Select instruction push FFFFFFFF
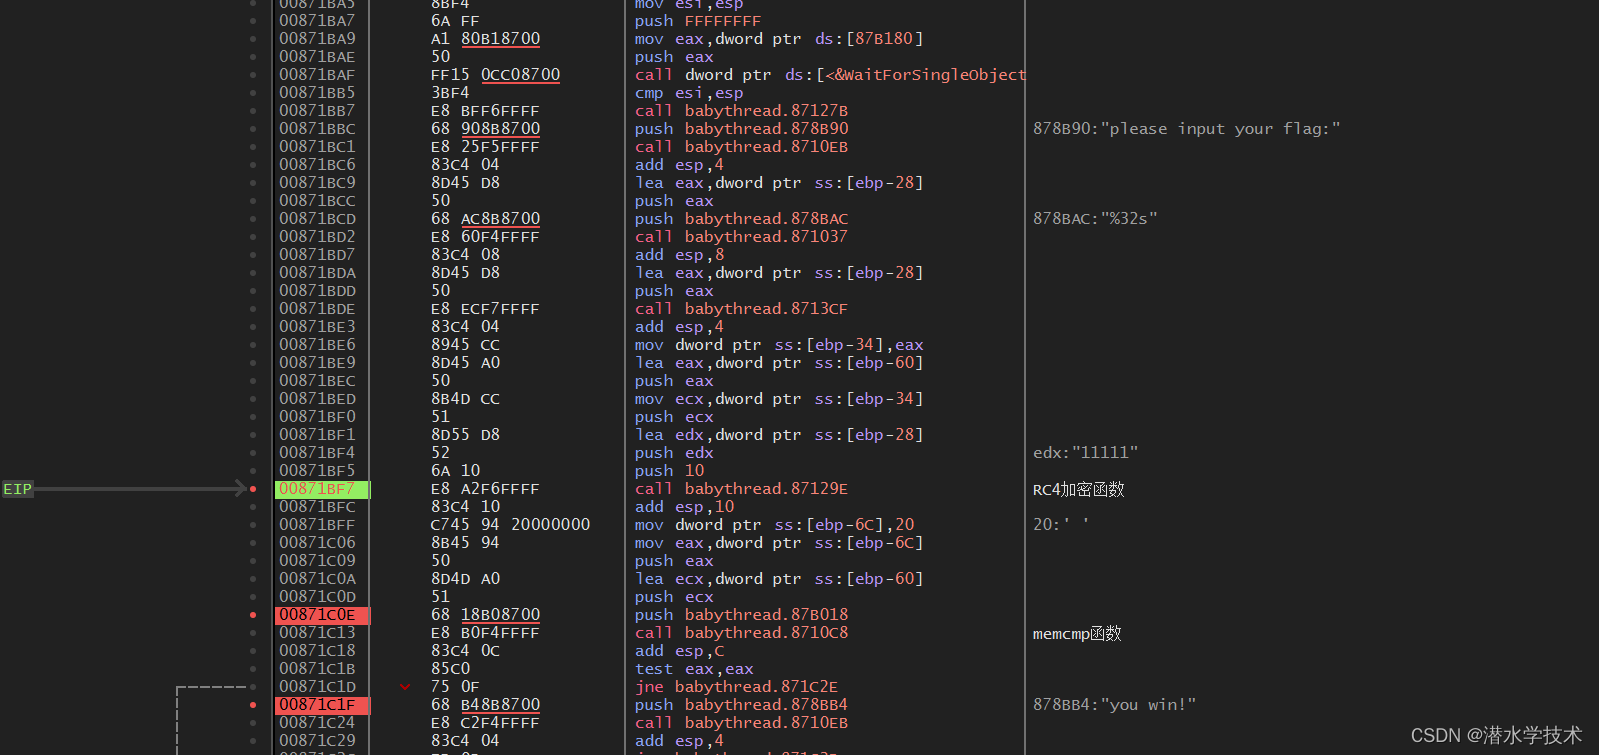The image size is (1599, 755). click(697, 21)
